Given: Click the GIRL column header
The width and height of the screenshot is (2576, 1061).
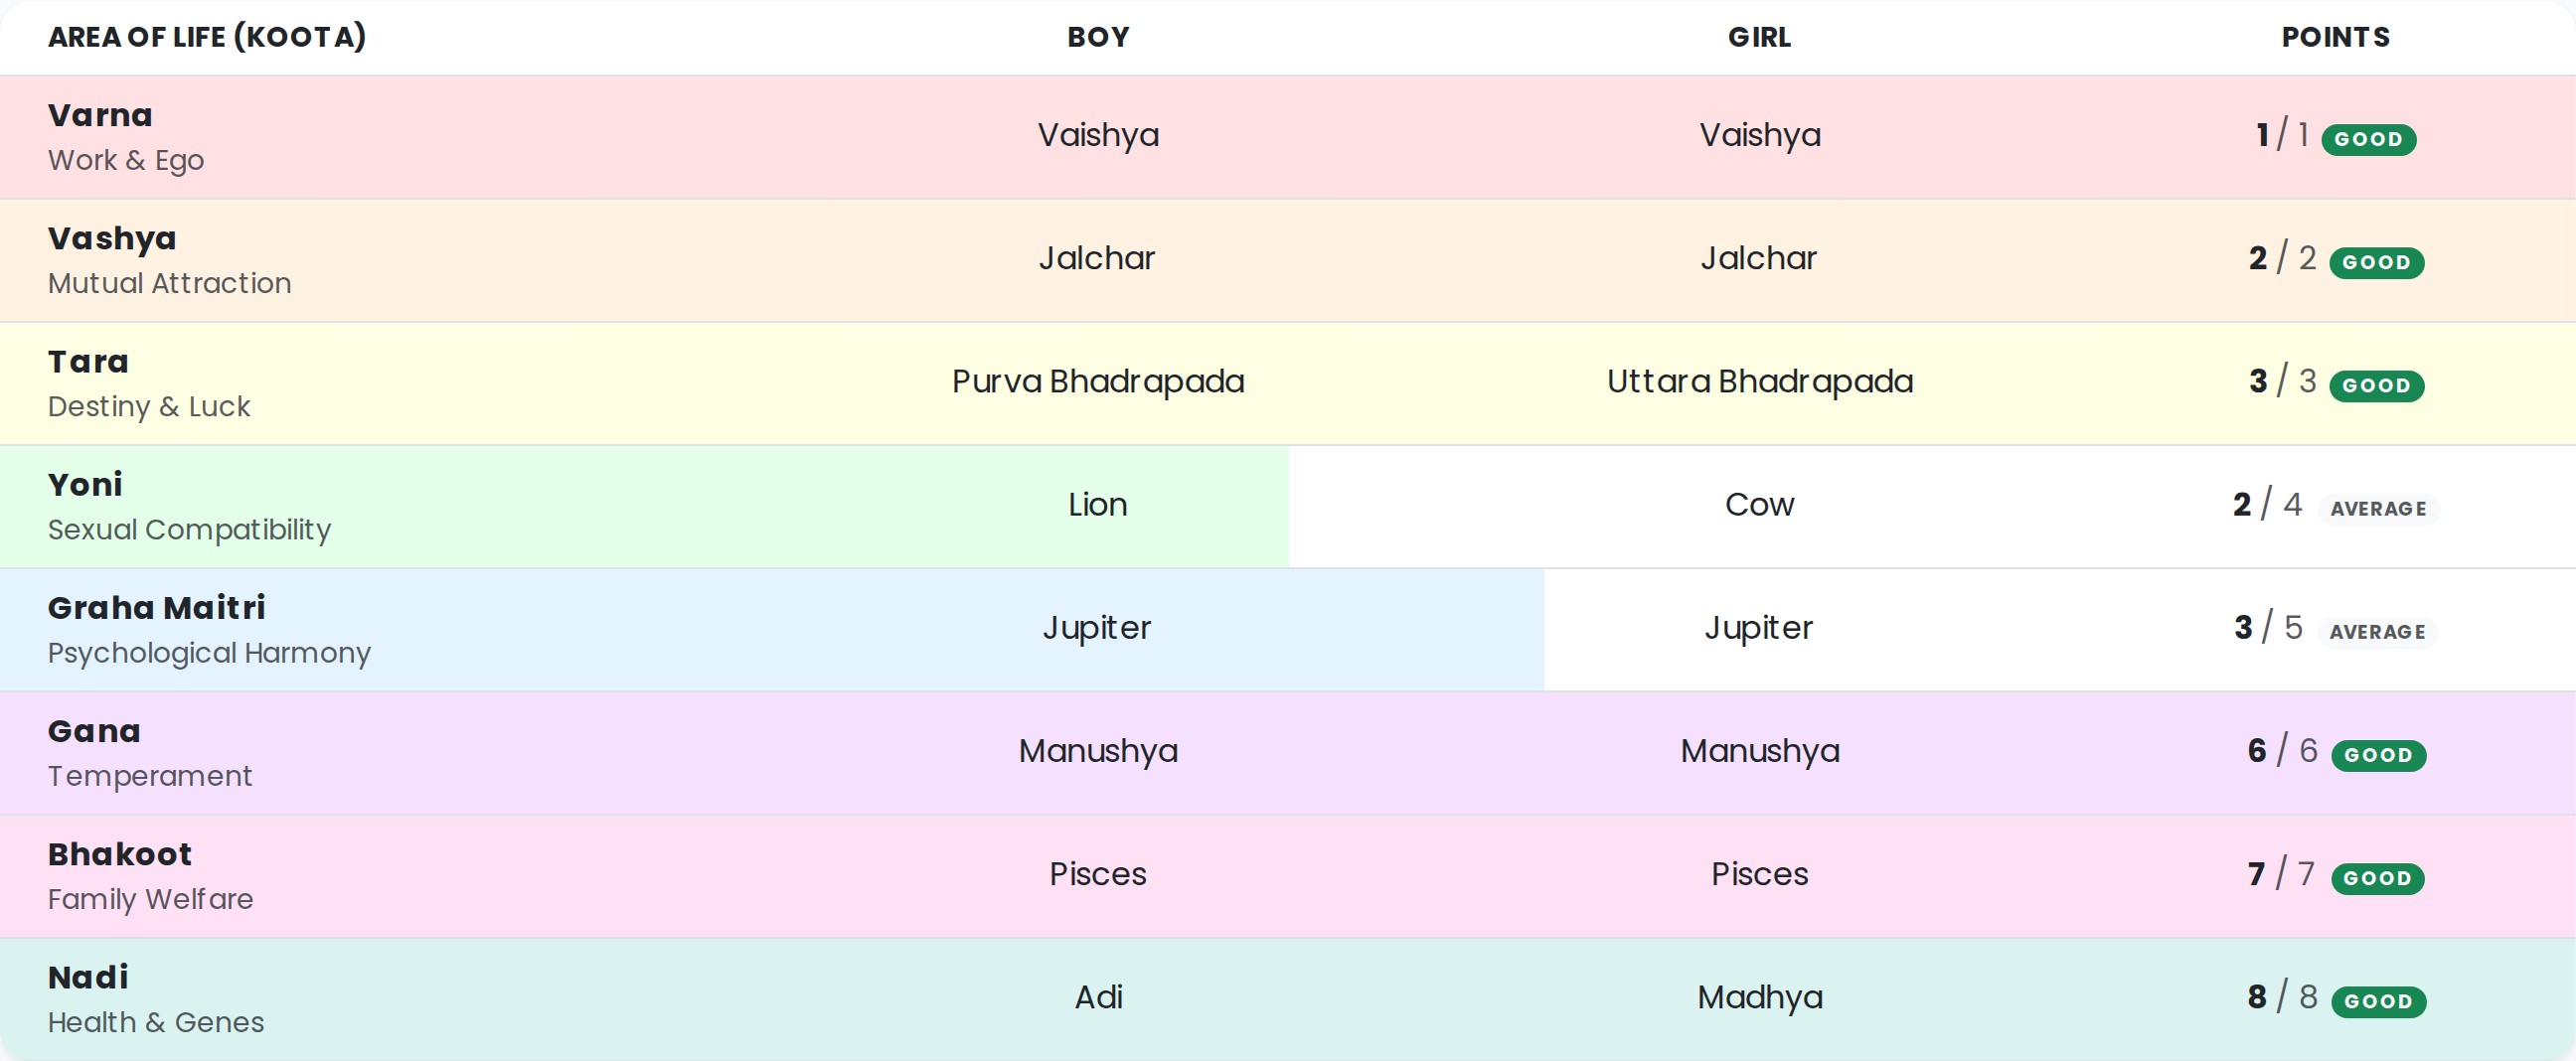Looking at the screenshot, I should pyautogui.click(x=1759, y=37).
